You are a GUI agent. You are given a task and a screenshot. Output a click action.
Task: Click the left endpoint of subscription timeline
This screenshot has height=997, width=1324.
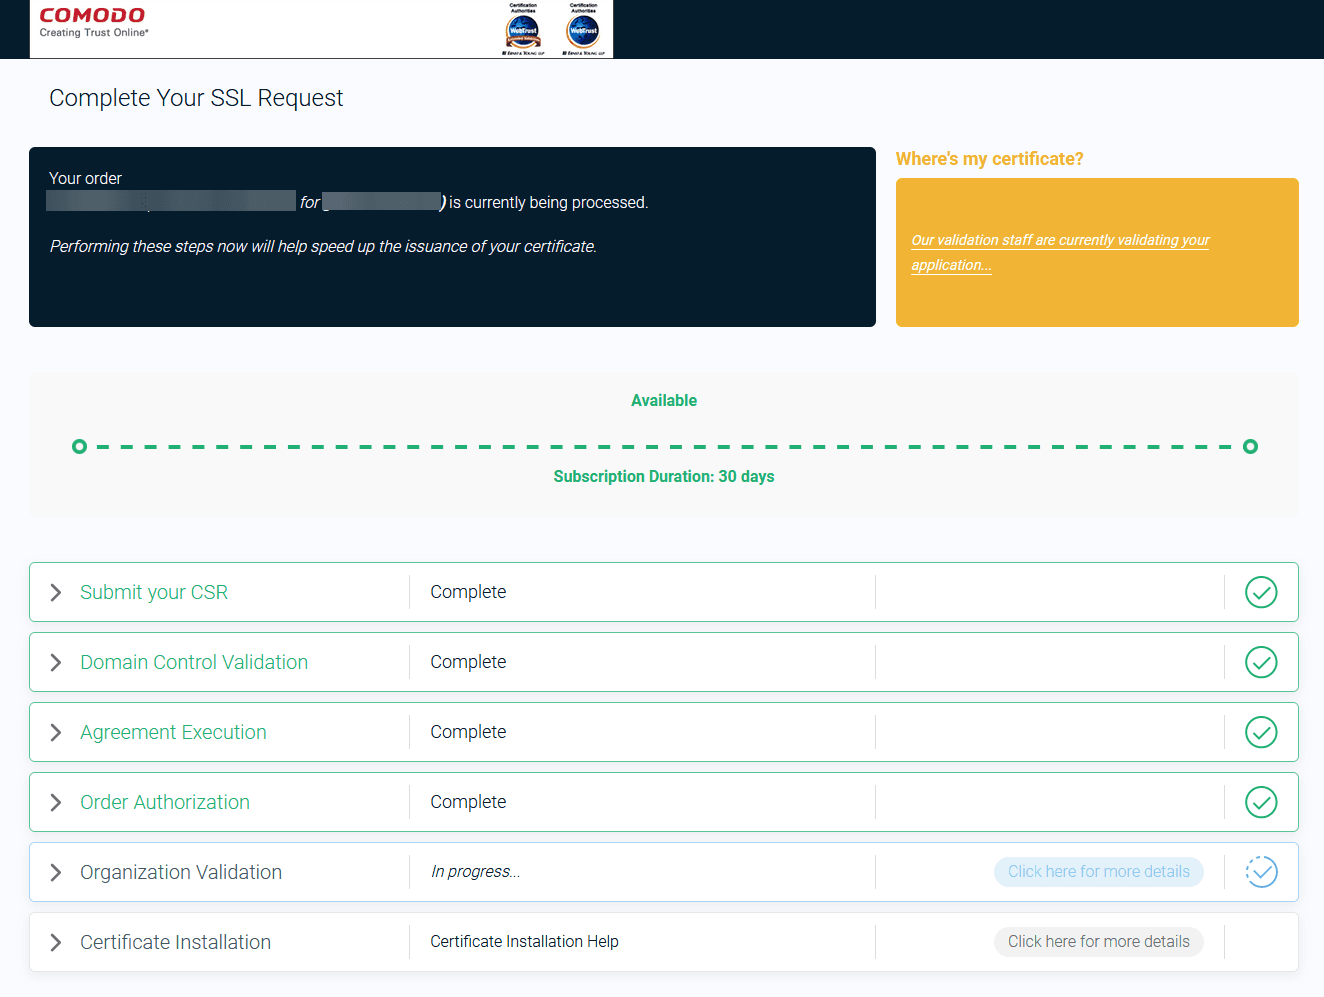[80, 446]
